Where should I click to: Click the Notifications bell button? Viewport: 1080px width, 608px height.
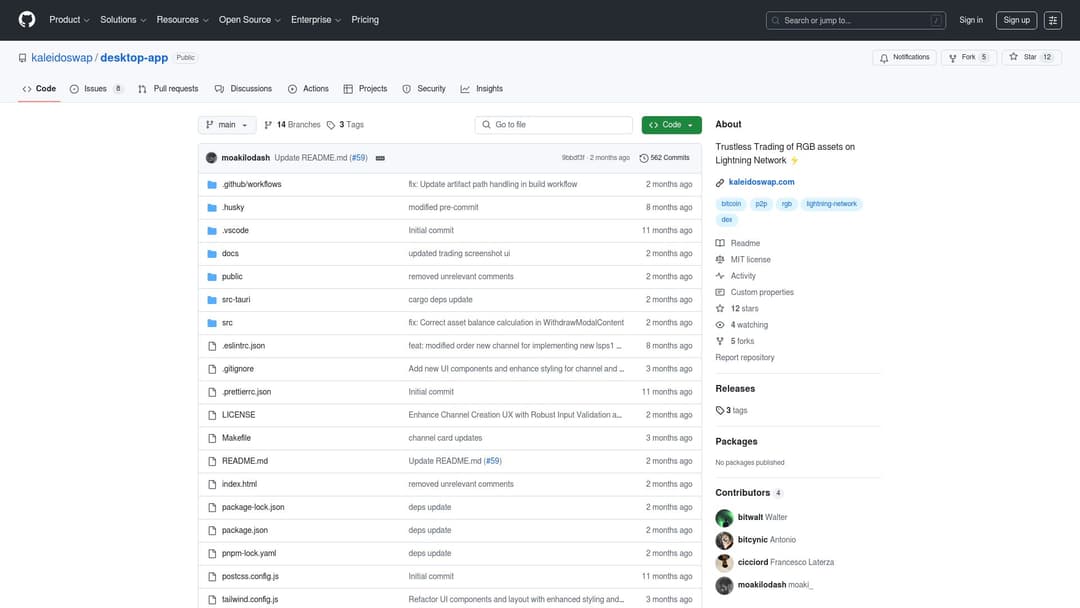(x=904, y=57)
